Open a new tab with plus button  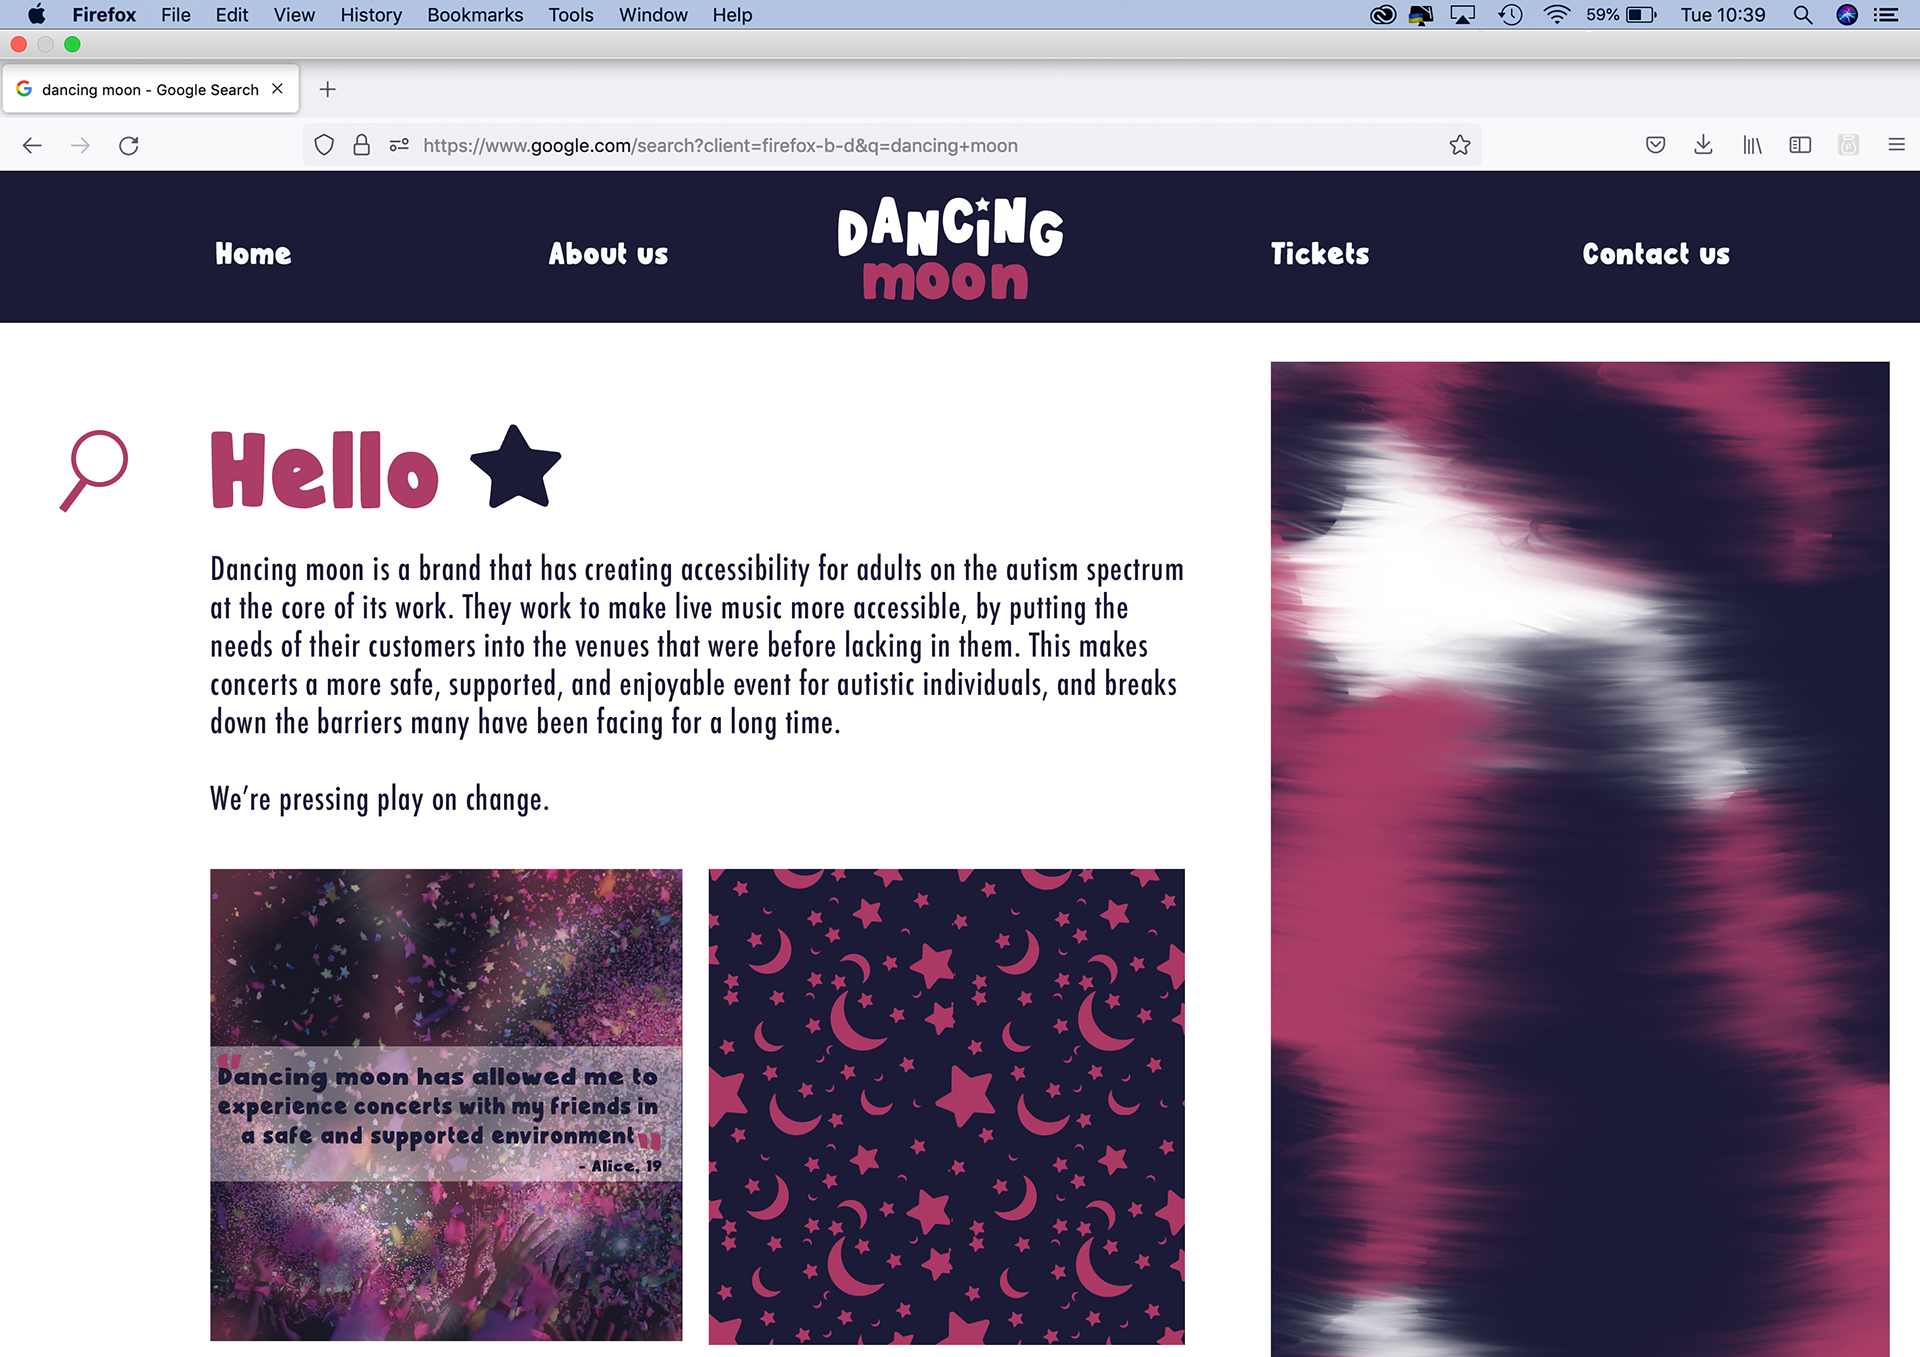tap(327, 89)
